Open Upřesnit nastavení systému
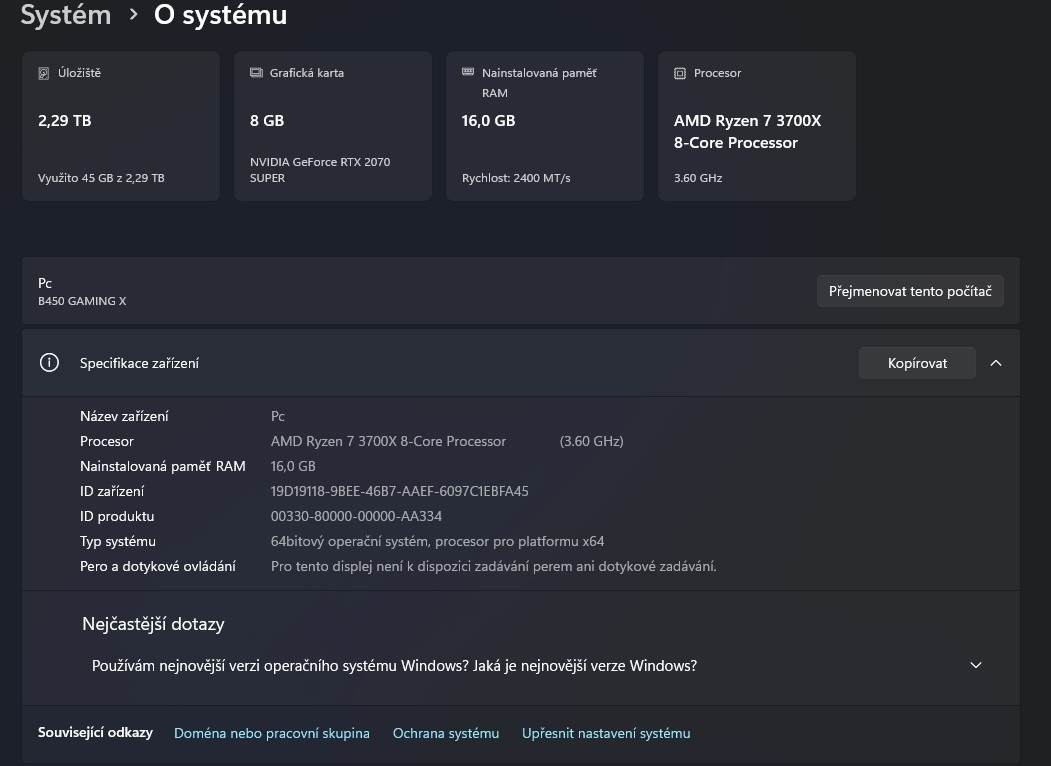1051x766 pixels. coord(605,732)
